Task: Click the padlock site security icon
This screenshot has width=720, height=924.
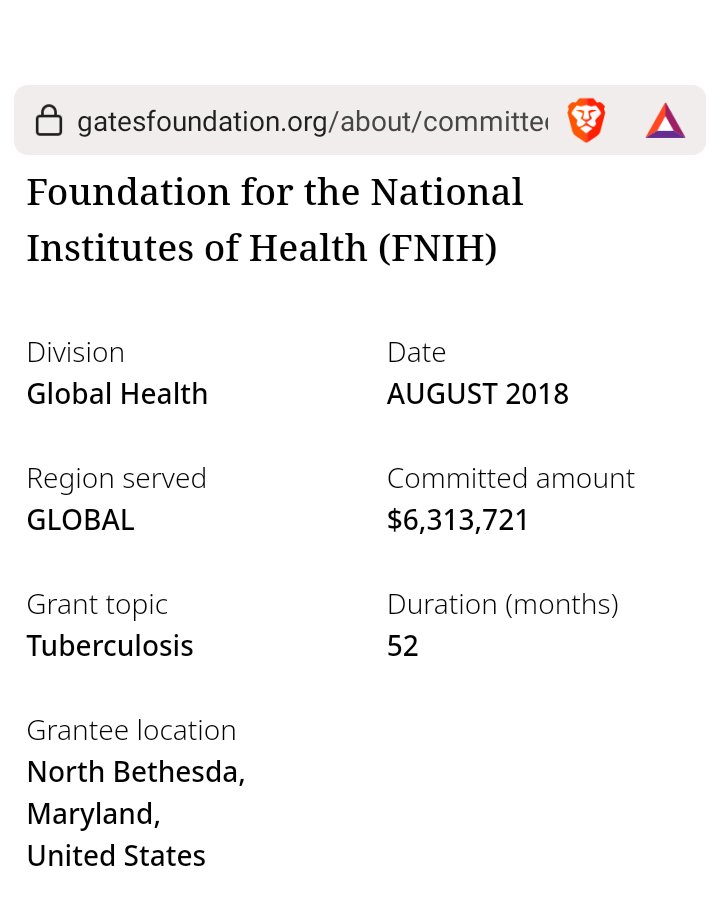Action: click(x=48, y=122)
